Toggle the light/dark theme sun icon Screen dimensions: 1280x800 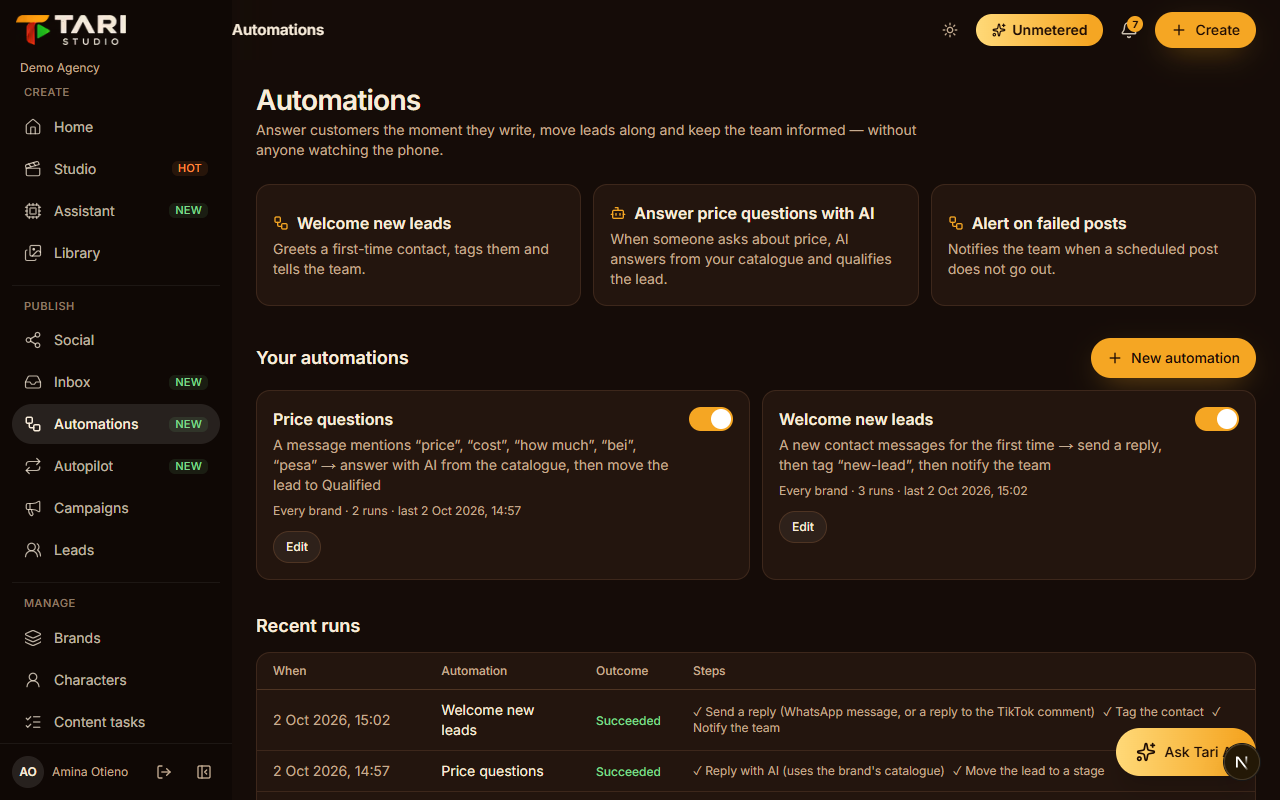[950, 30]
